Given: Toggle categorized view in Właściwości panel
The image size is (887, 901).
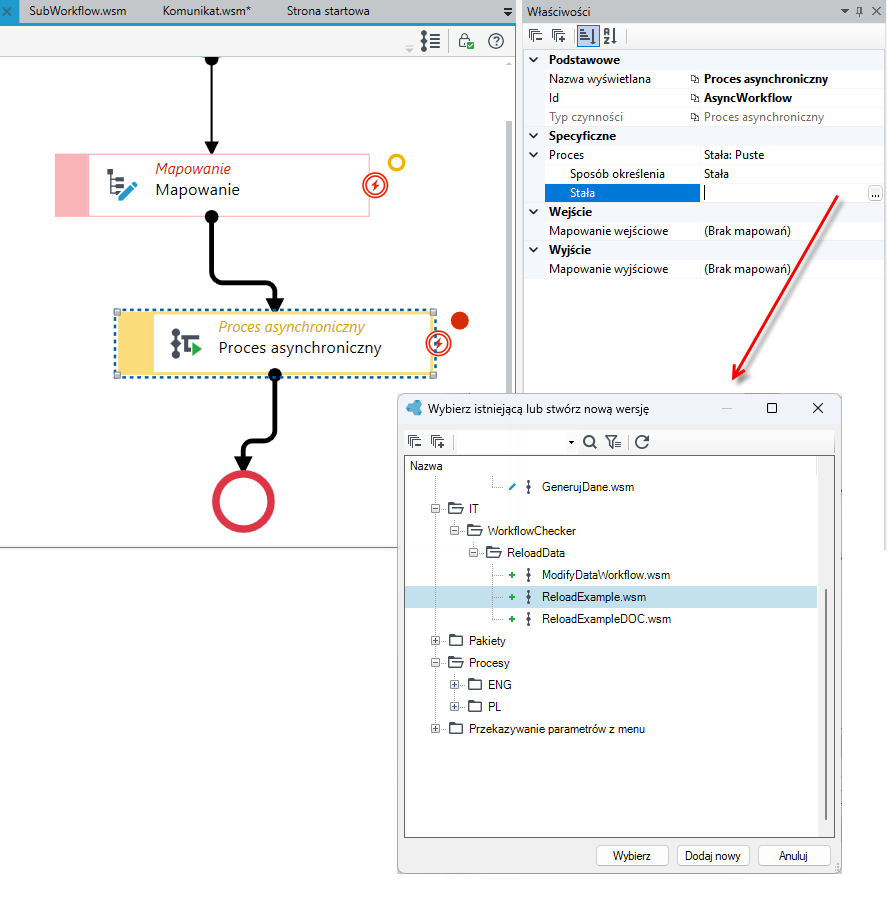Looking at the screenshot, I should 587,36.
